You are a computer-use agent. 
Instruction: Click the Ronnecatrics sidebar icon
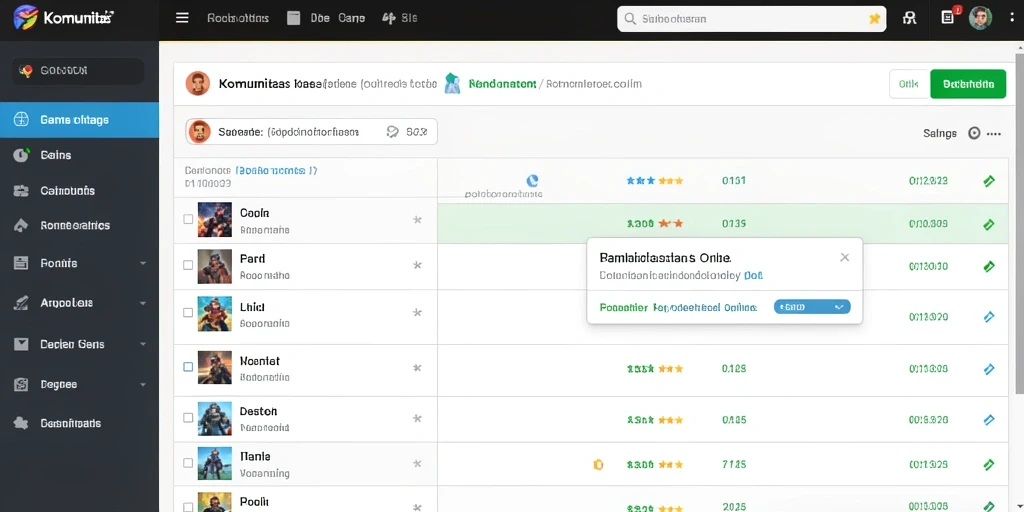click(x=21, y=225)
